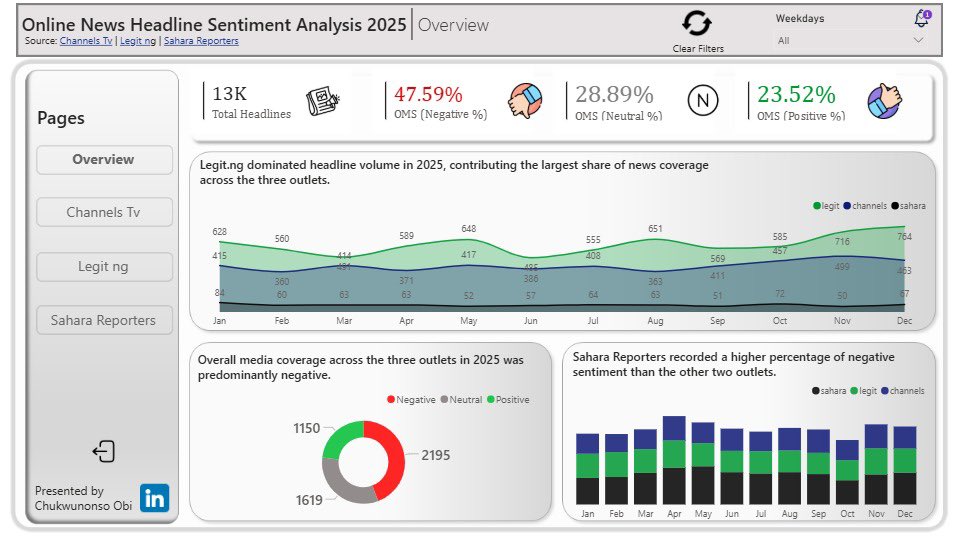Select legit legend in stacked bar chart
Screen dimensions: 958x536
coord(863,391)
